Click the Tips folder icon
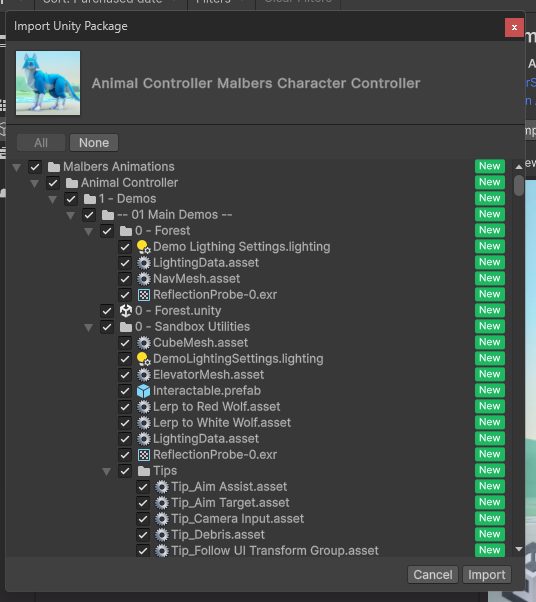 click(x=144, y=471)
